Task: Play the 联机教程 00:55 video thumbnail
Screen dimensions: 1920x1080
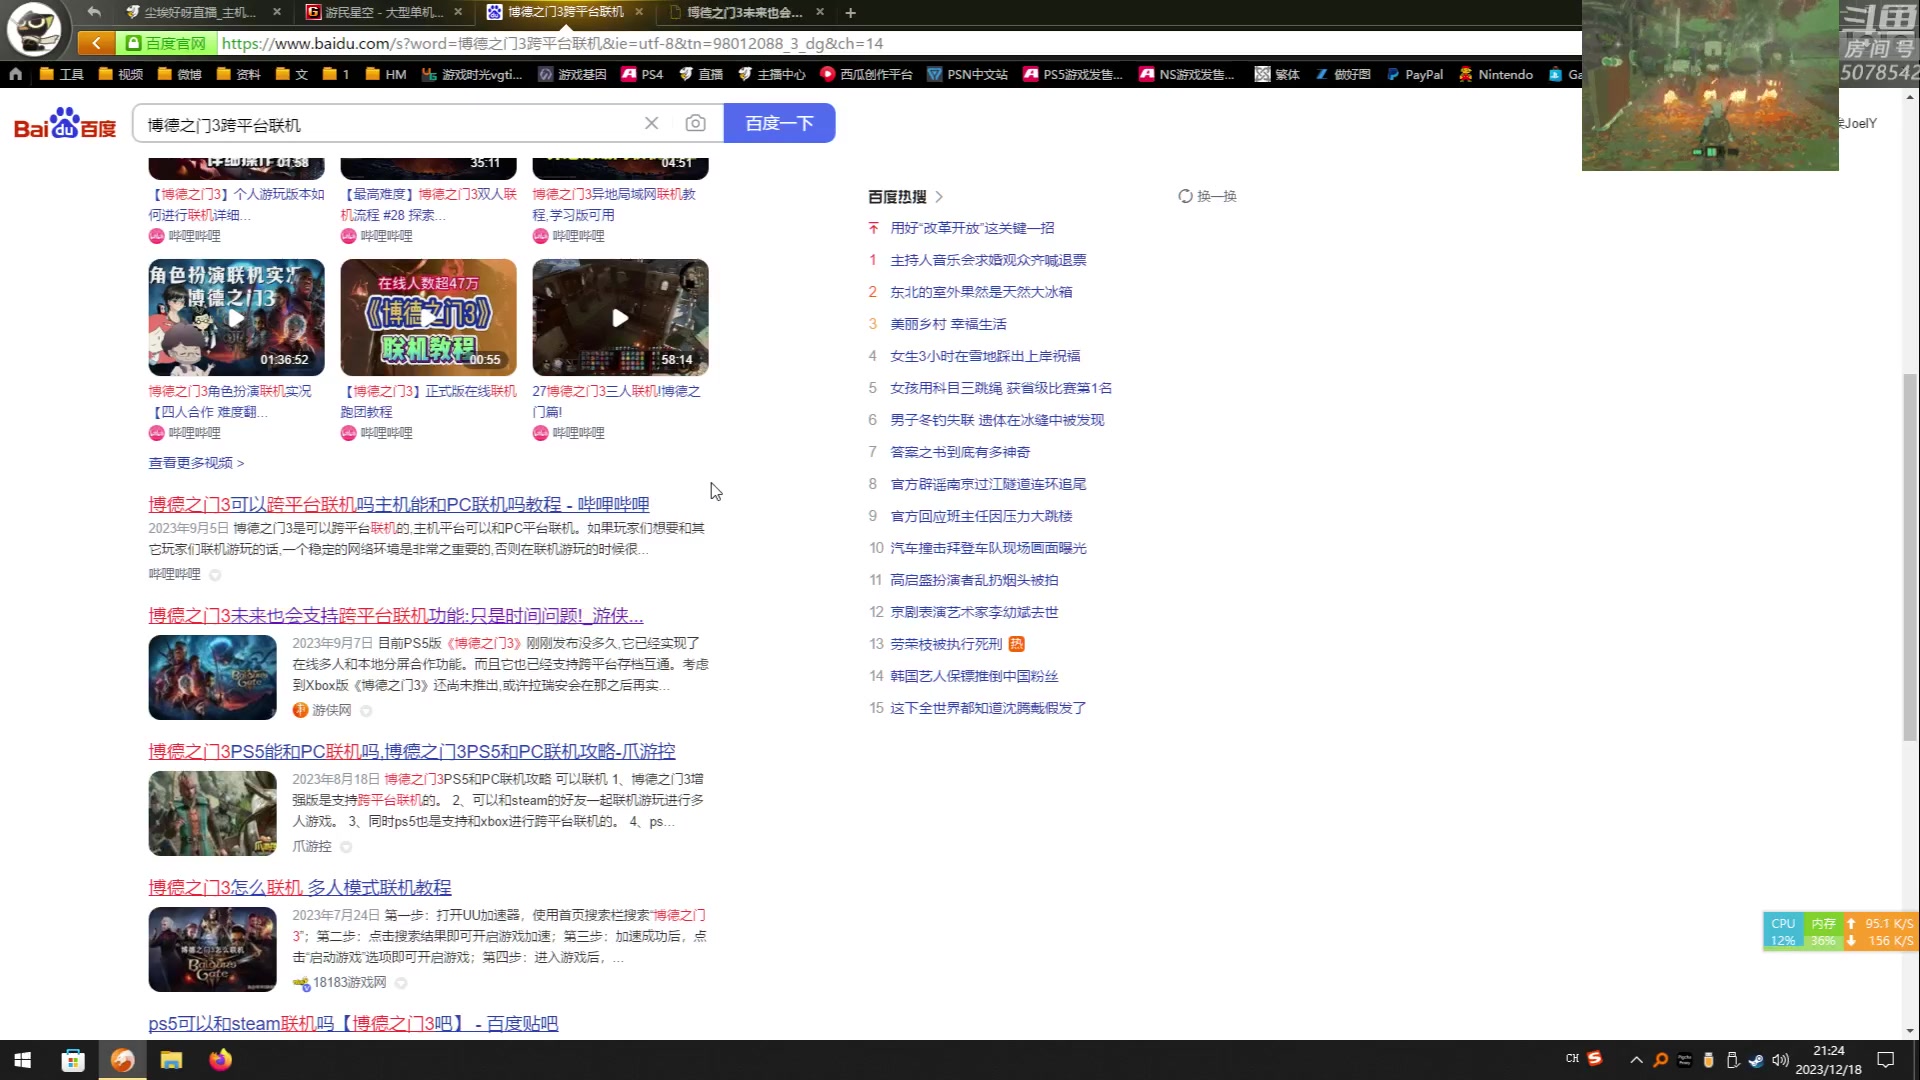Action: pyautogui.click(x=428, y=317)
